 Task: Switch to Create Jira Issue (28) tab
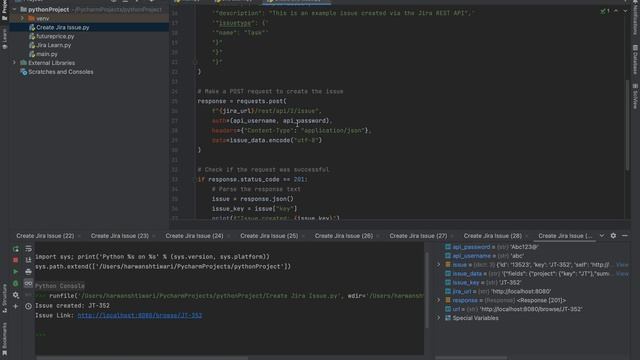(x=493, y=236)
